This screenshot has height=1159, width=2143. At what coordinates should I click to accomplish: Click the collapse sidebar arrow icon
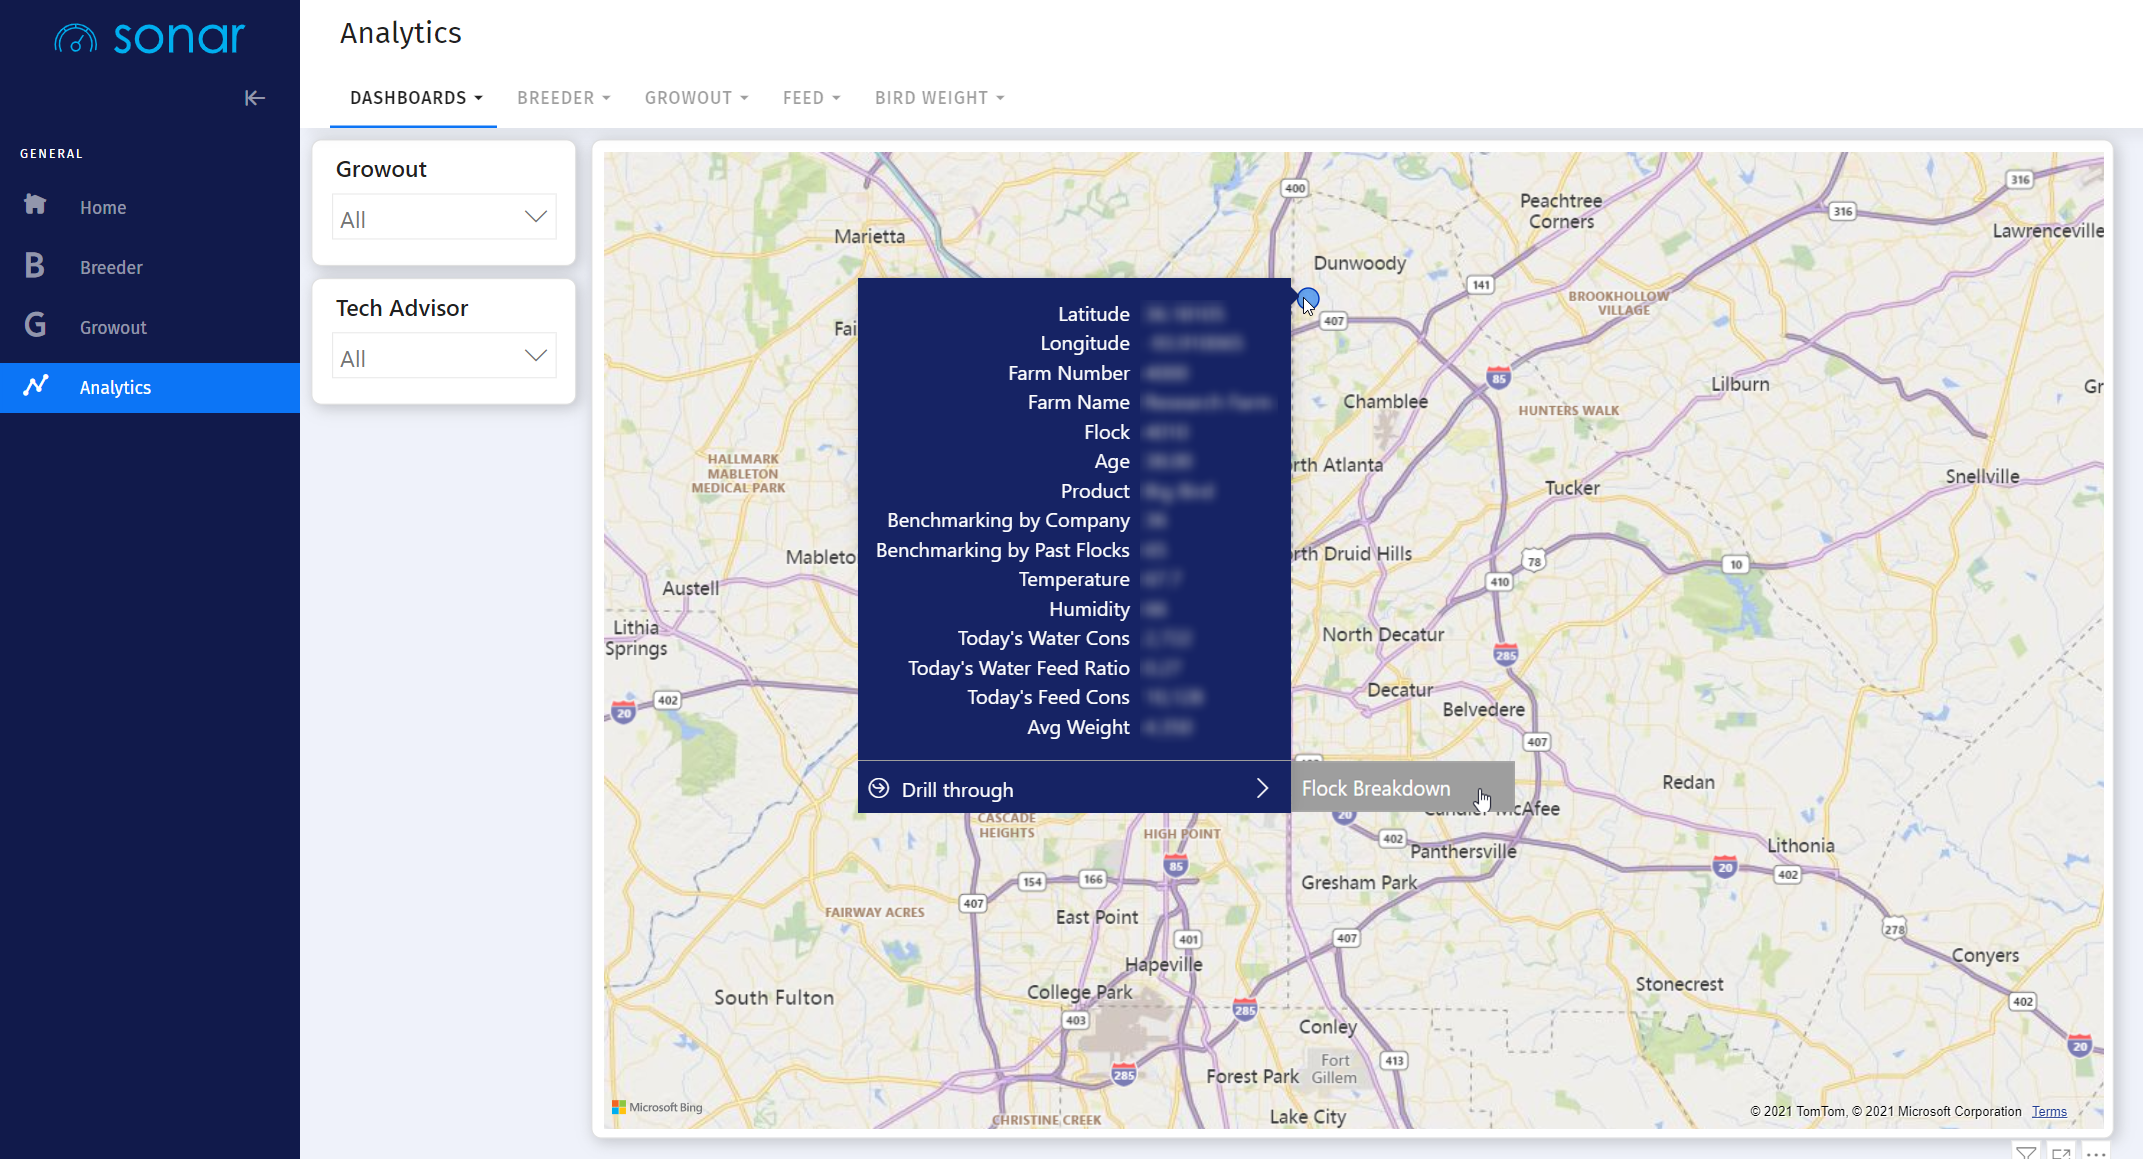pos(254,98)
